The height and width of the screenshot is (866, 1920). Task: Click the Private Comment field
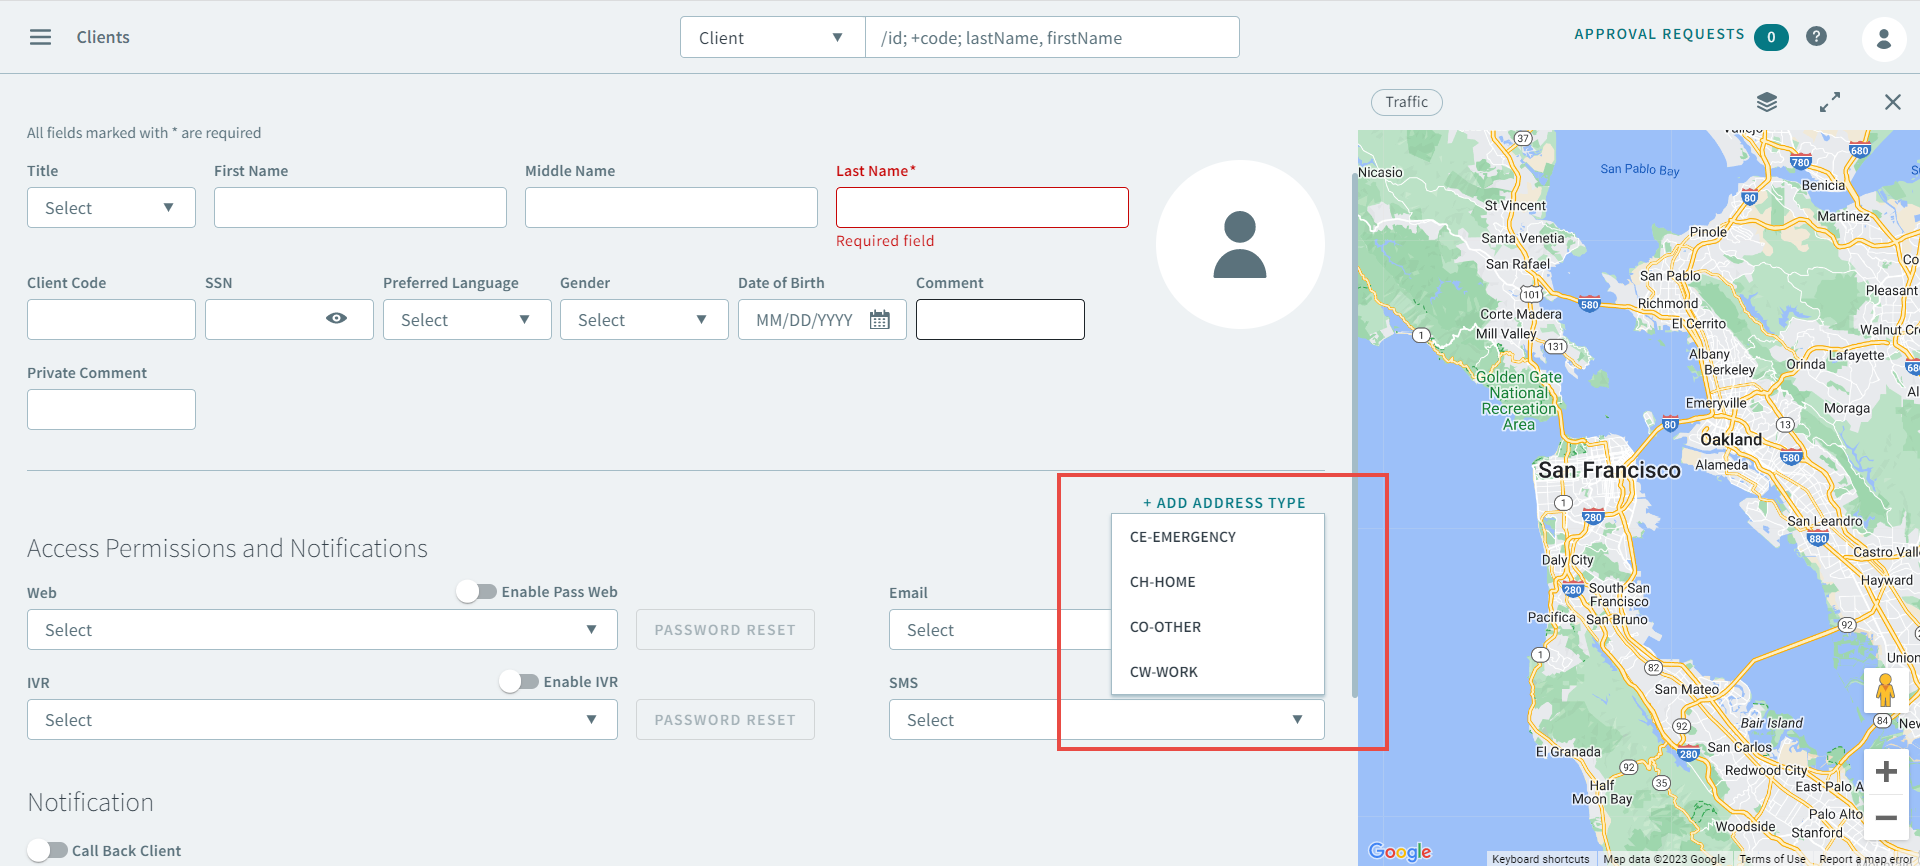coord(111,410)
